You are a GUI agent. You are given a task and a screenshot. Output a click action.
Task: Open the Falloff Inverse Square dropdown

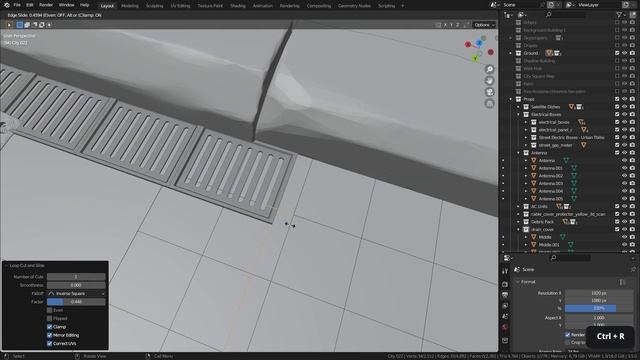(x=76, y=293)
